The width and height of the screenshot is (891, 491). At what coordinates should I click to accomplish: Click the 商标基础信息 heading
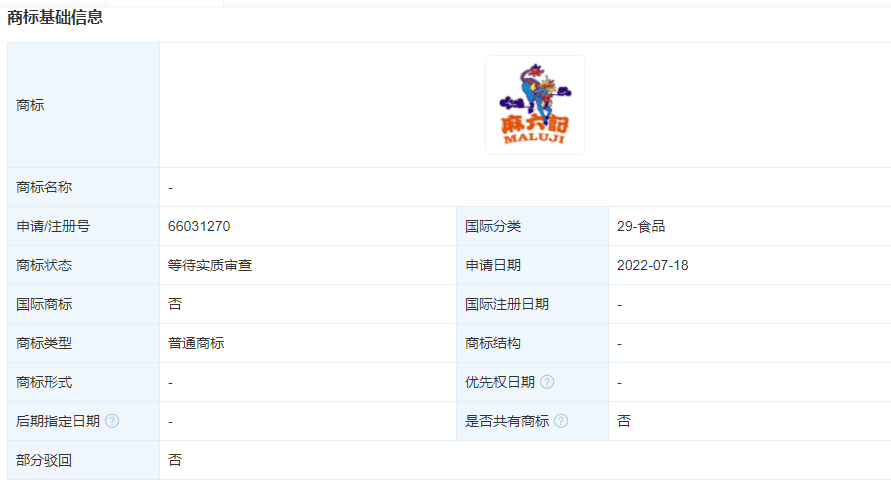(55, 18)
